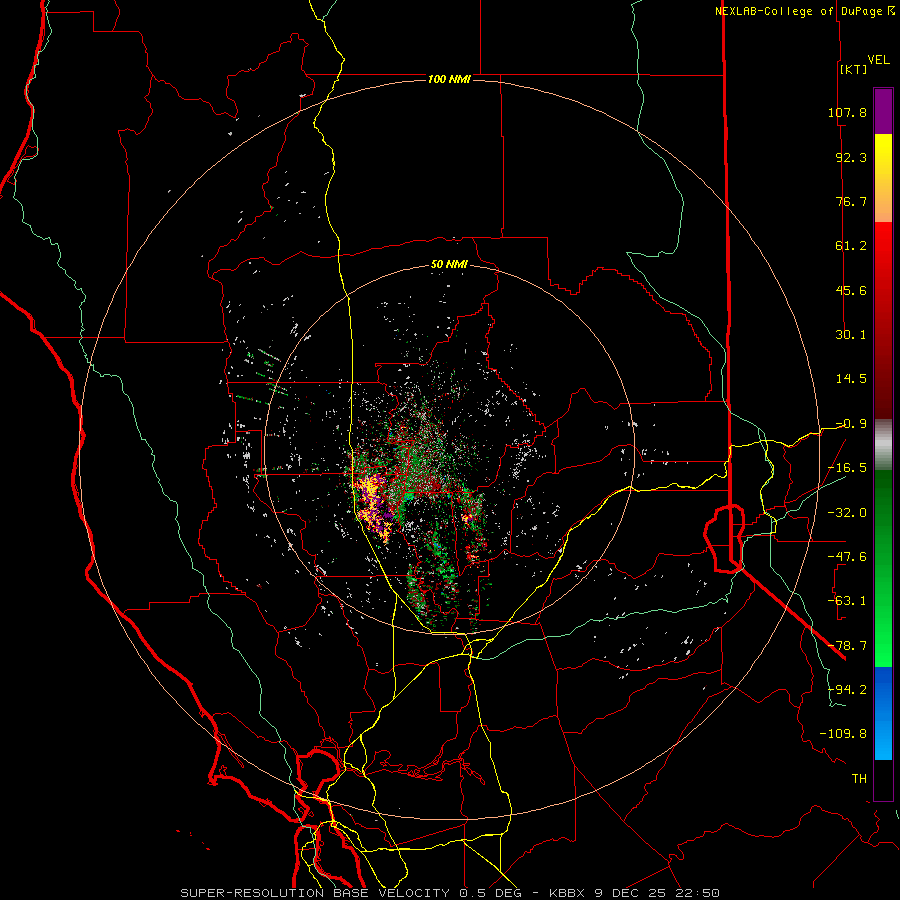Click the [KT] units label
Screen dimensions: 900x900
[x=853, y=69]
